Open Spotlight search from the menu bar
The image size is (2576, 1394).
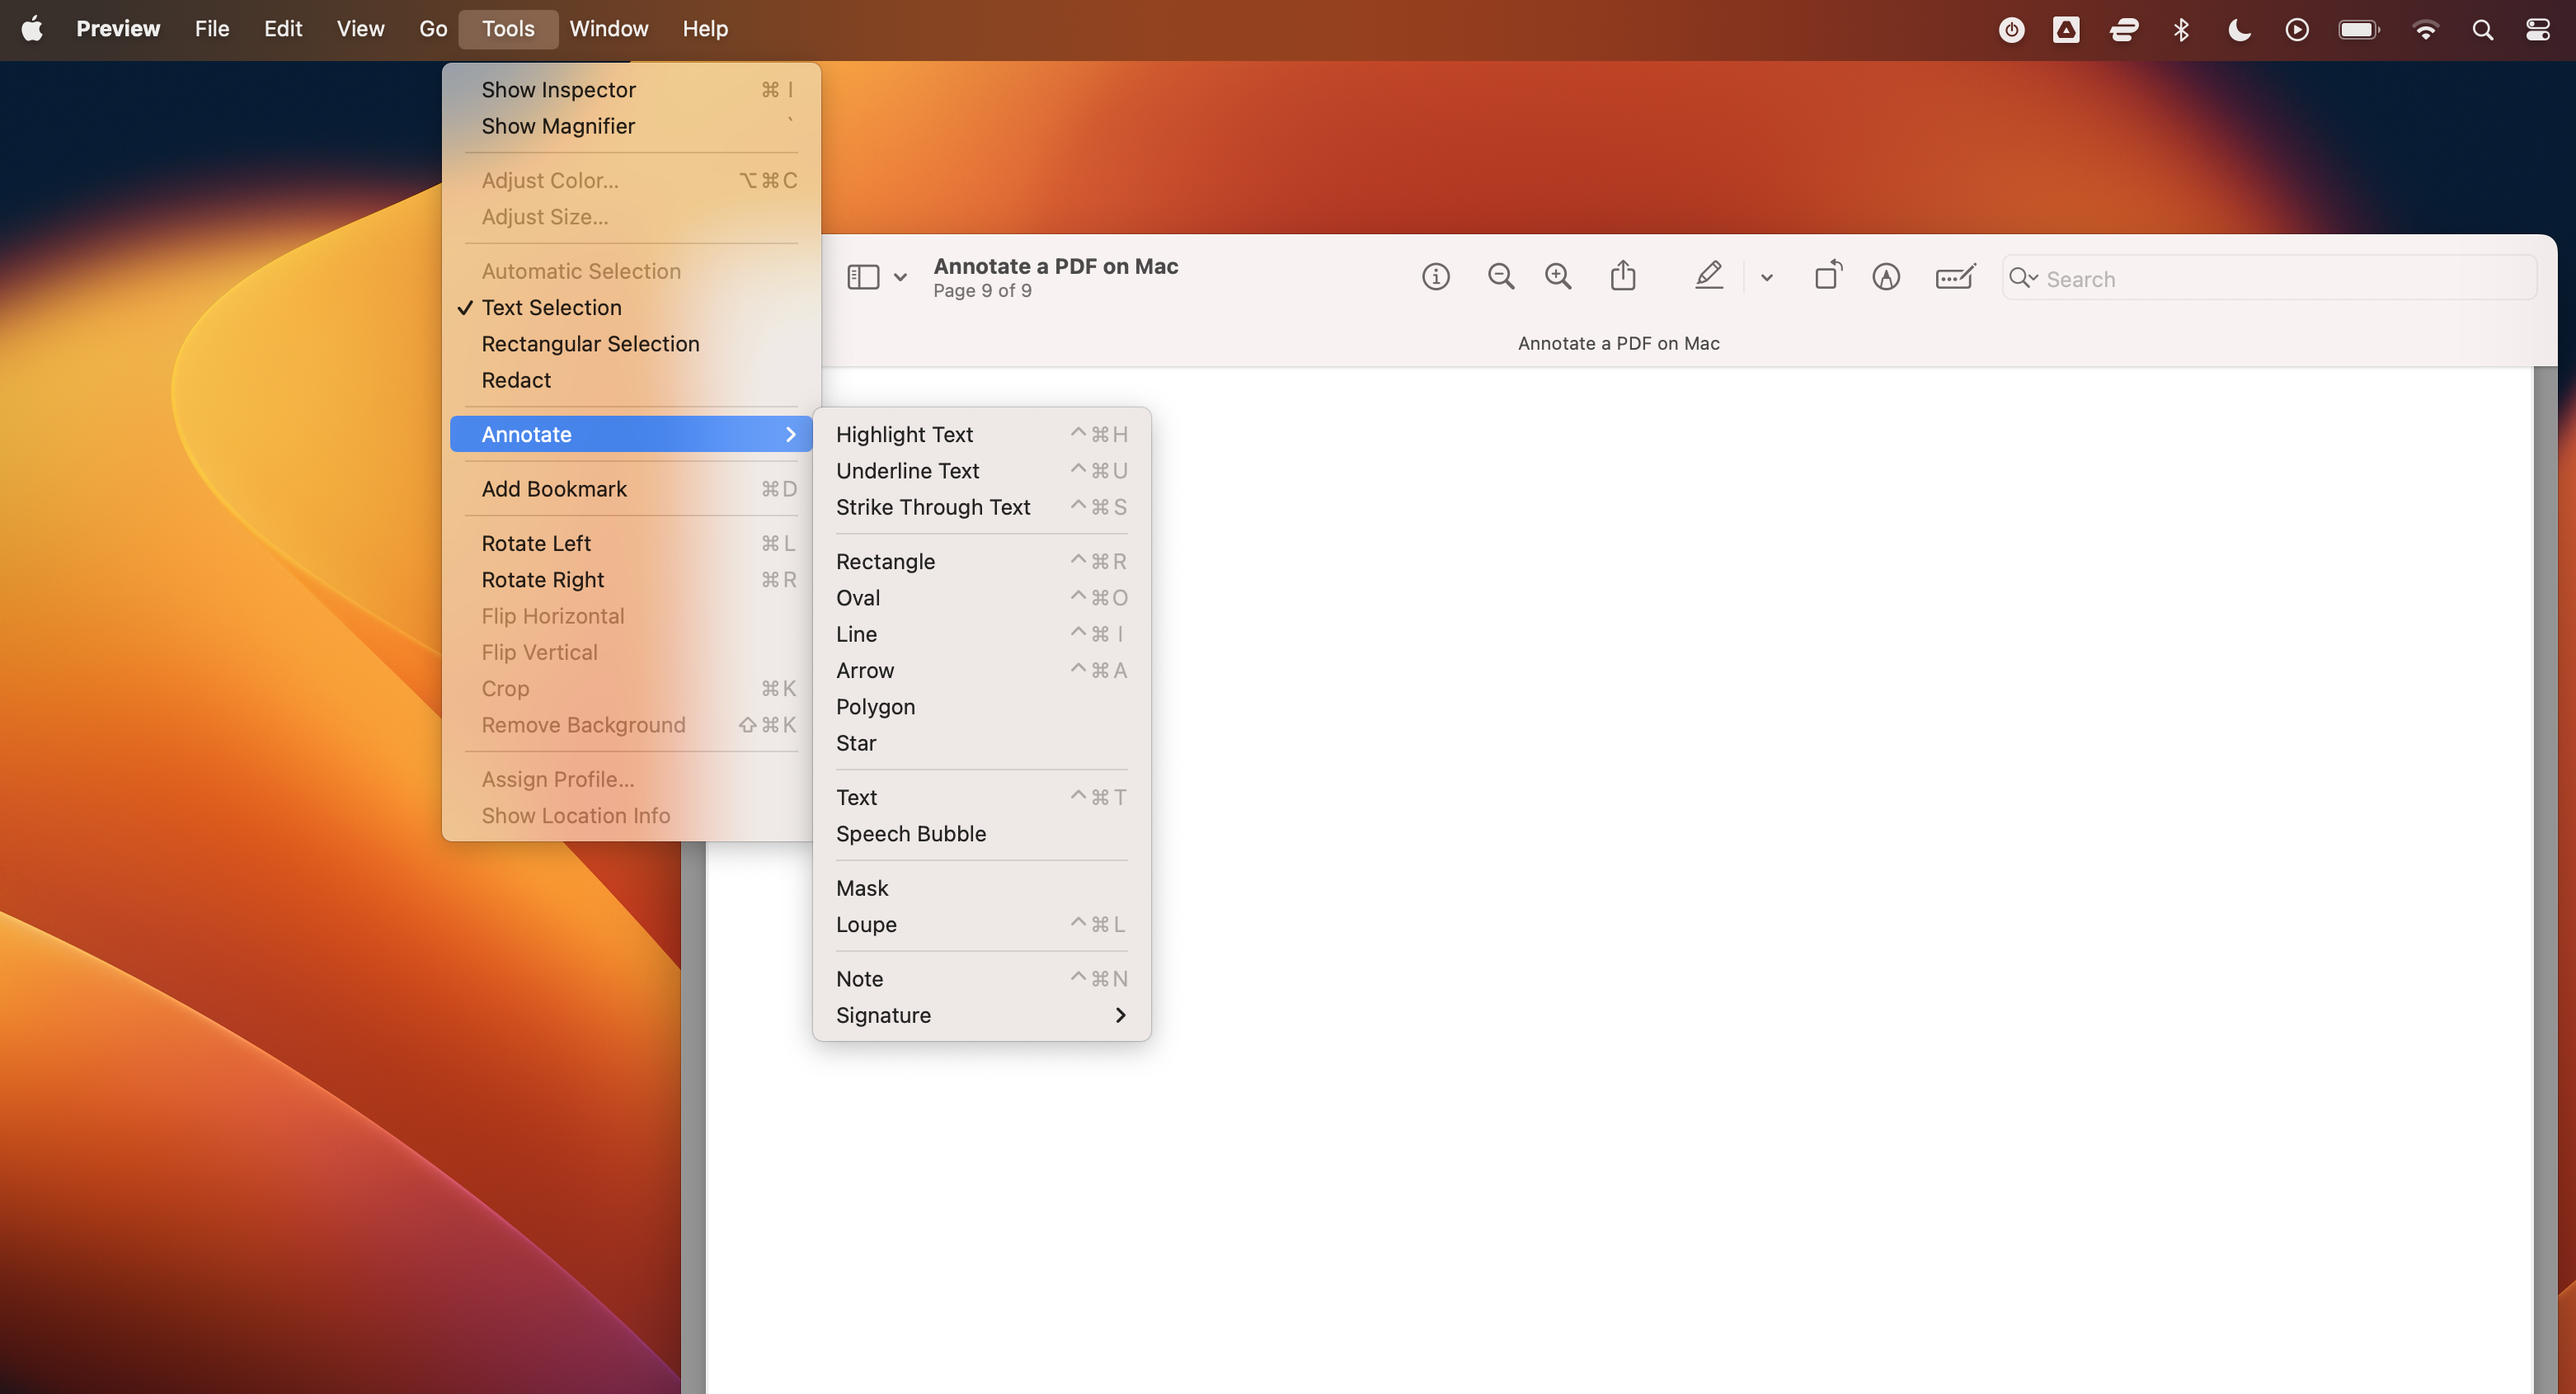2482,29
